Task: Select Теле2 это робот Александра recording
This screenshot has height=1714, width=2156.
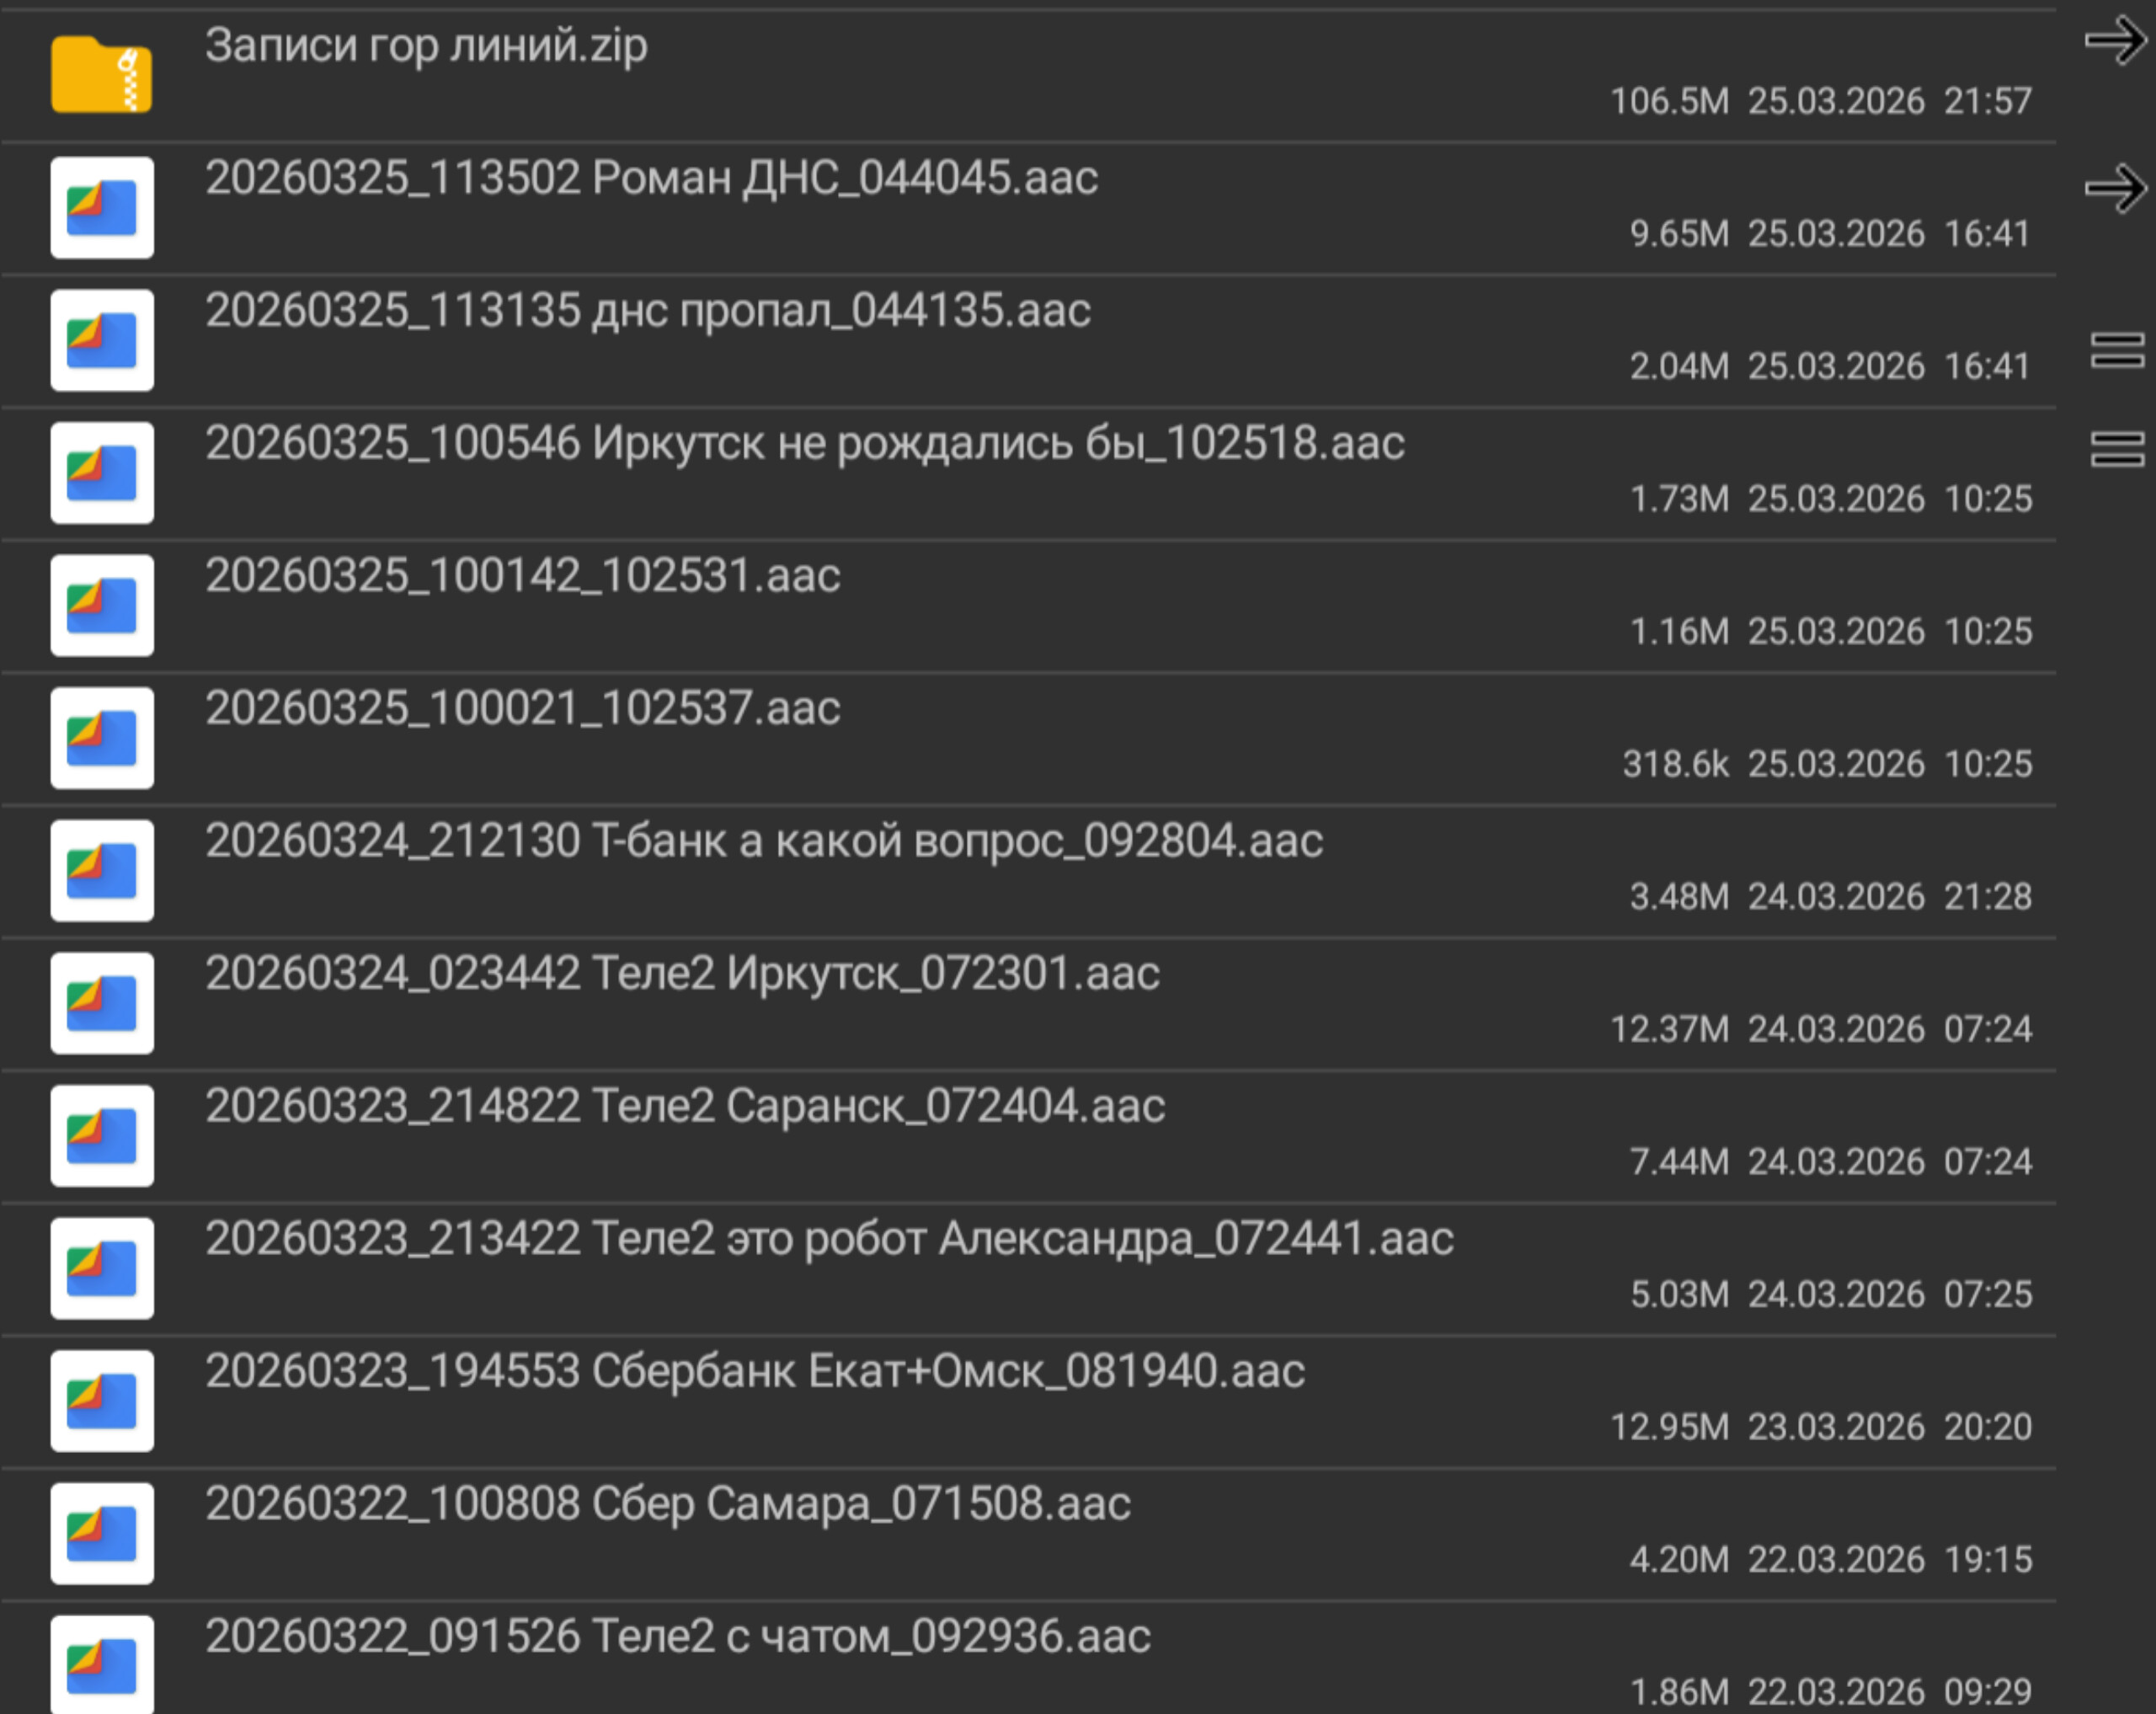Action: (x=828, y=1239)
